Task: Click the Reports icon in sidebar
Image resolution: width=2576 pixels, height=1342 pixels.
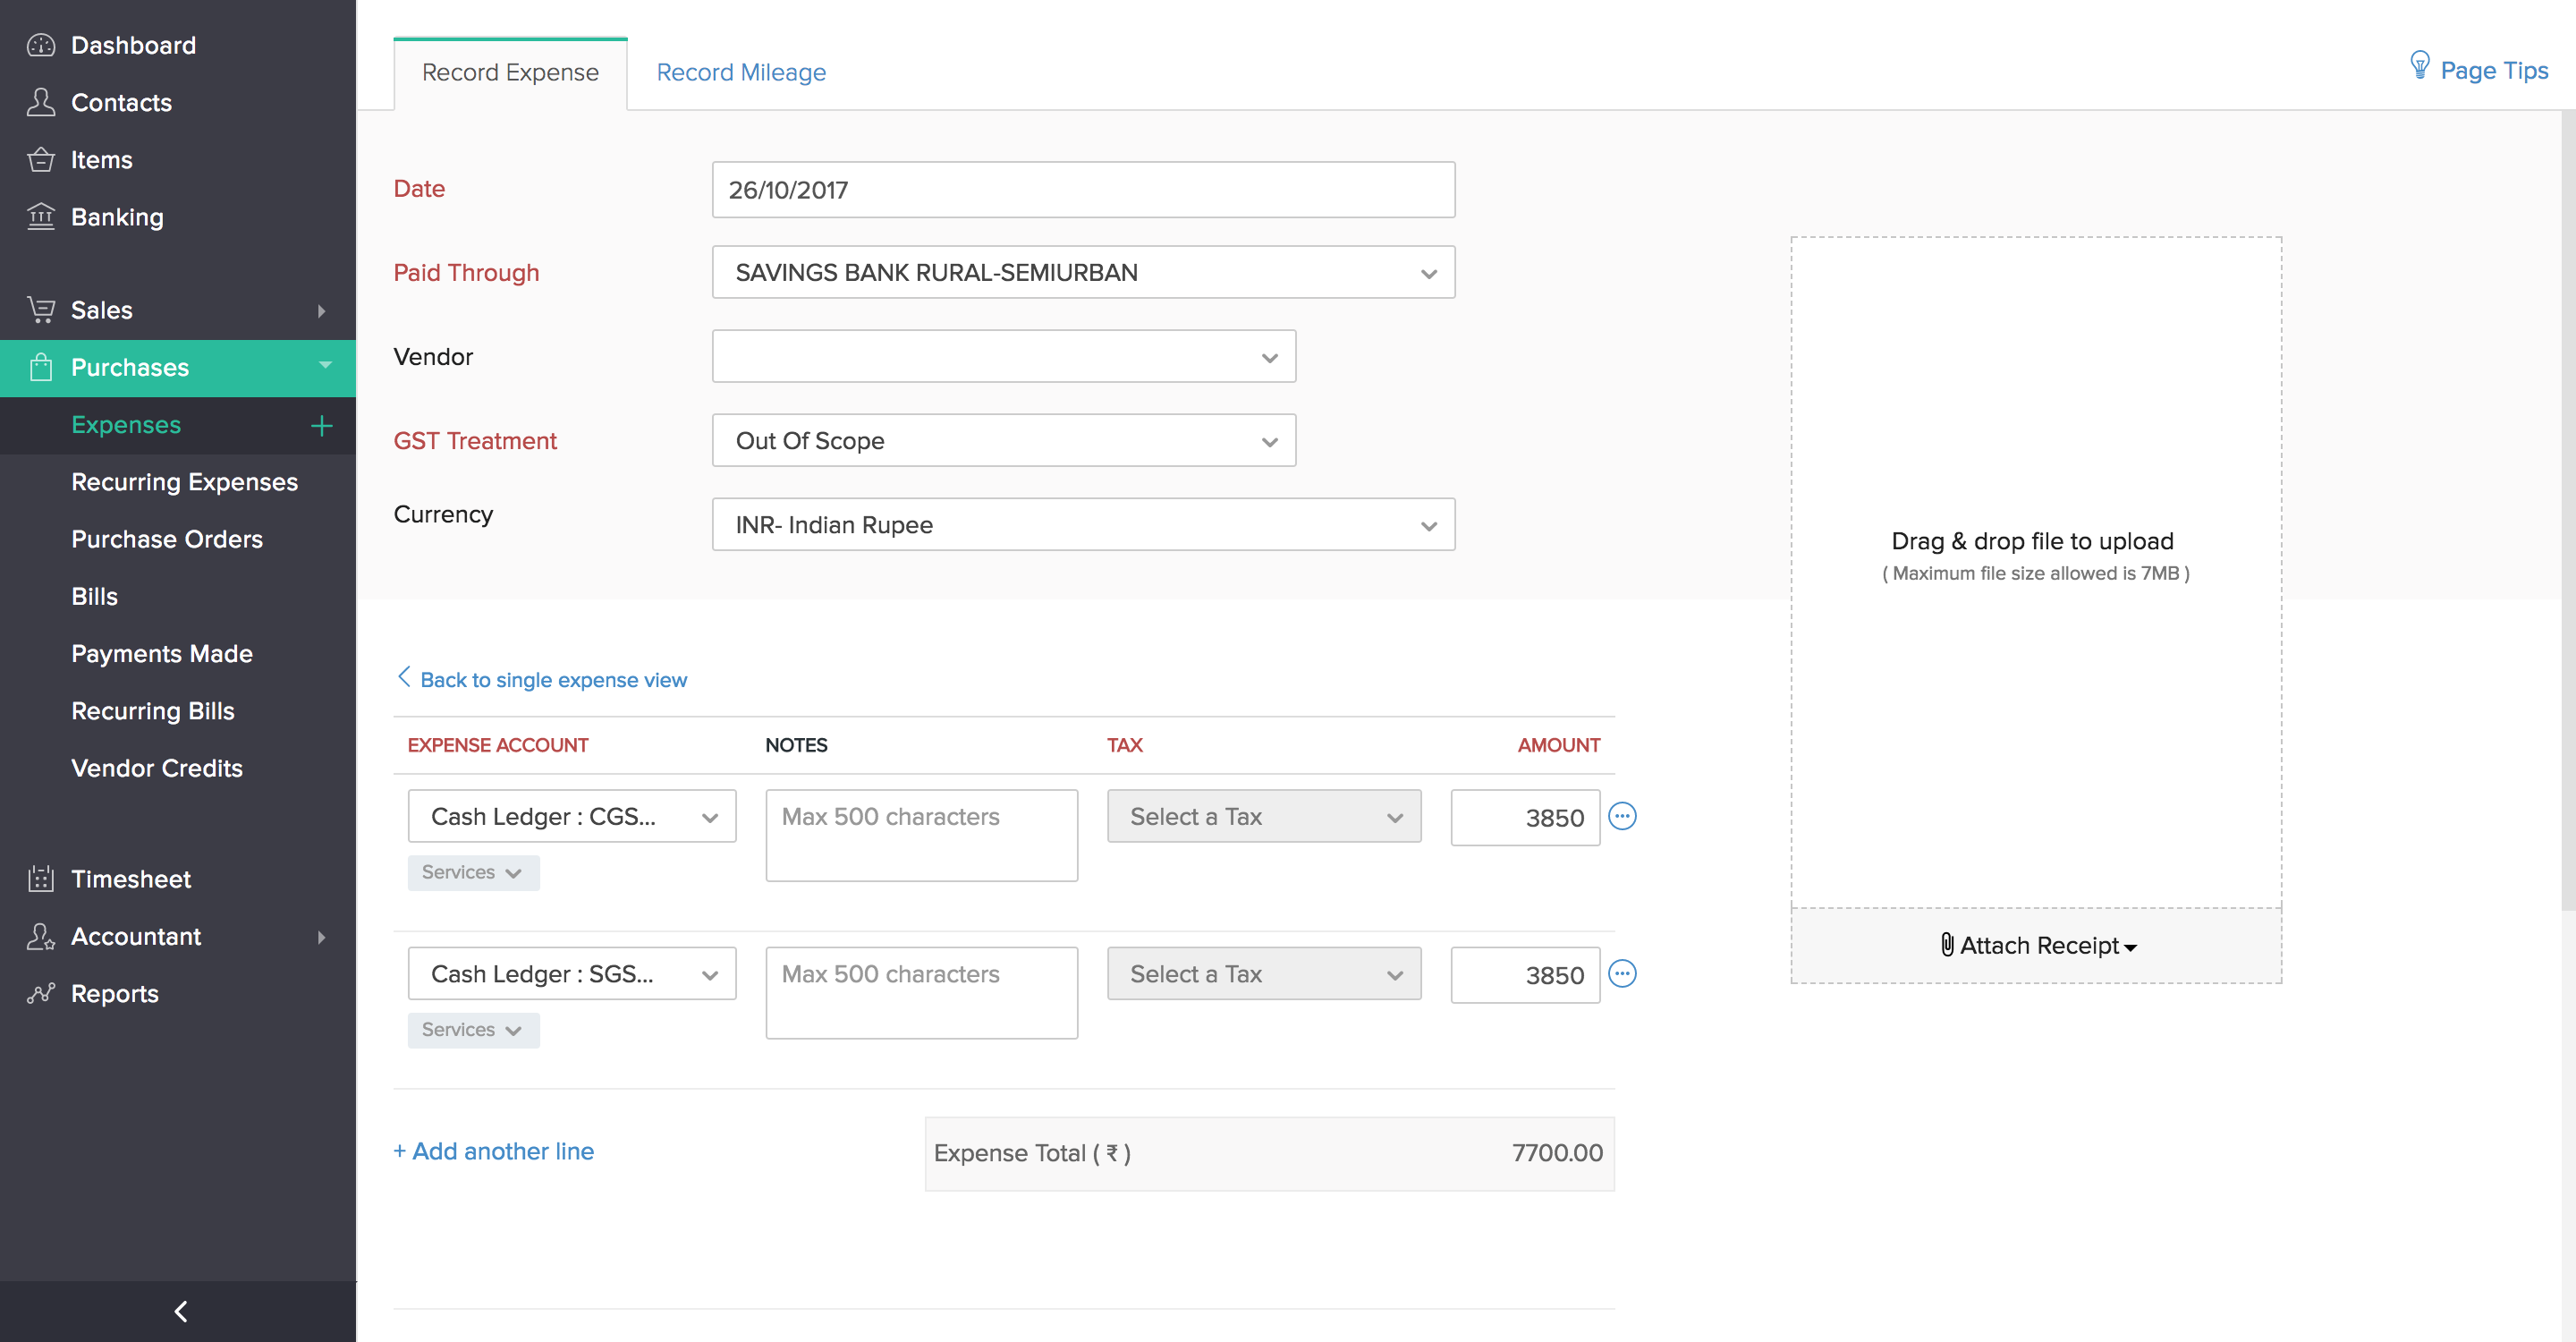Action: pyautogui.click(x=45, y=993)
